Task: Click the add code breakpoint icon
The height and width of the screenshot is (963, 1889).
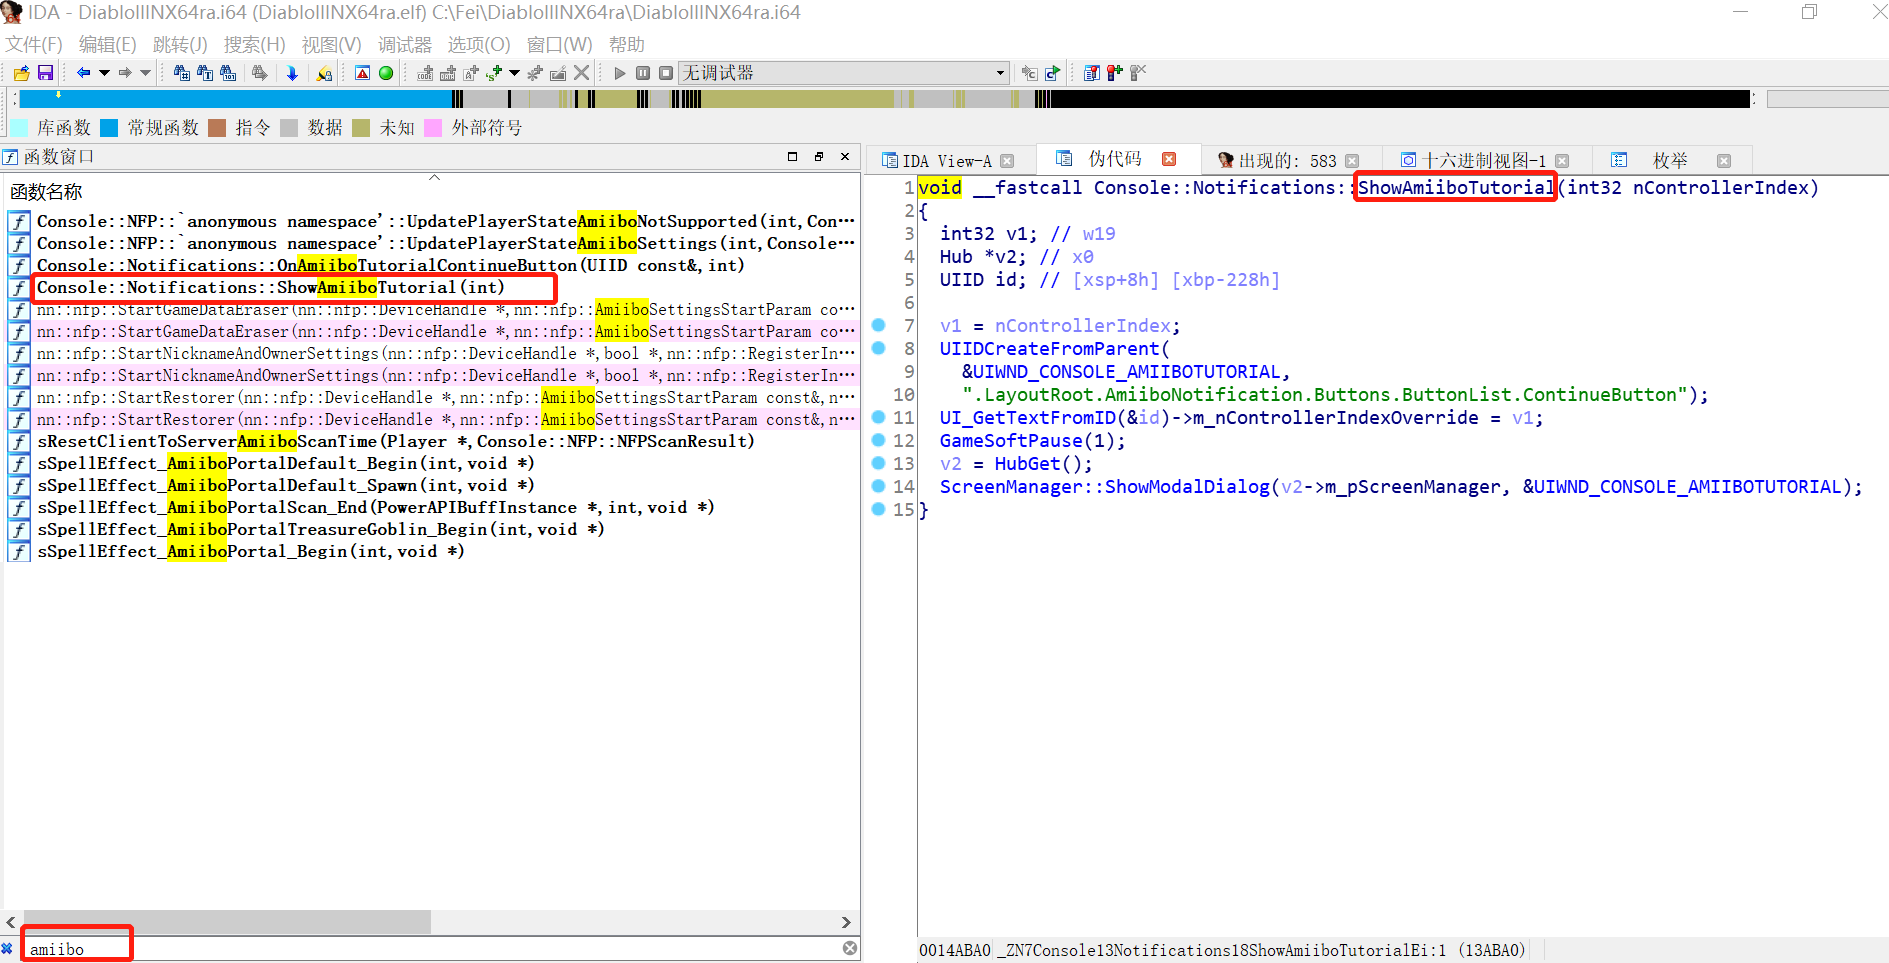Action: (425, 73)
